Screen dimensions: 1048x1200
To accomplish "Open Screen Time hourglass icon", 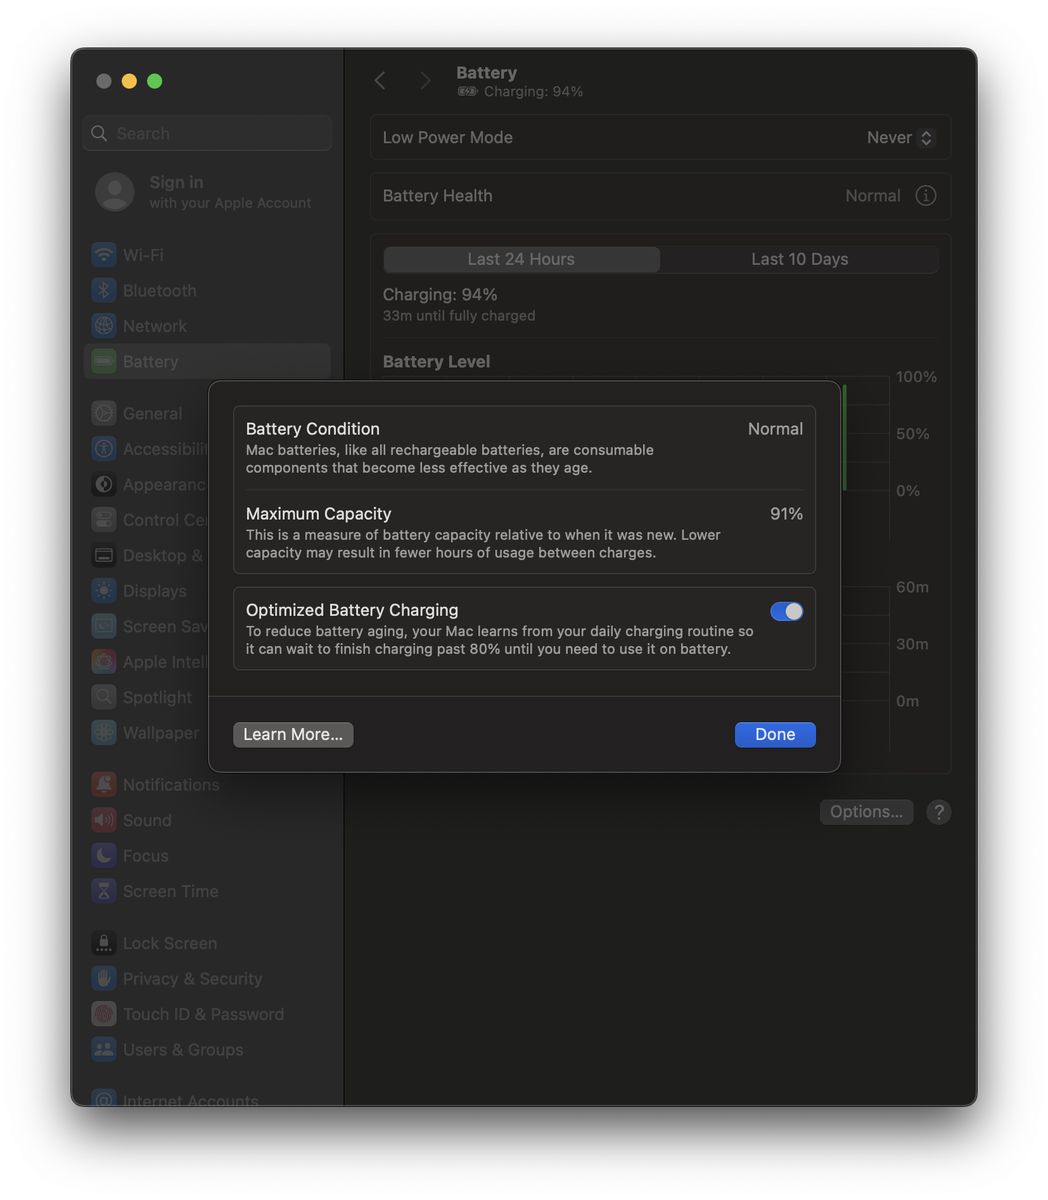I will 104,891.
